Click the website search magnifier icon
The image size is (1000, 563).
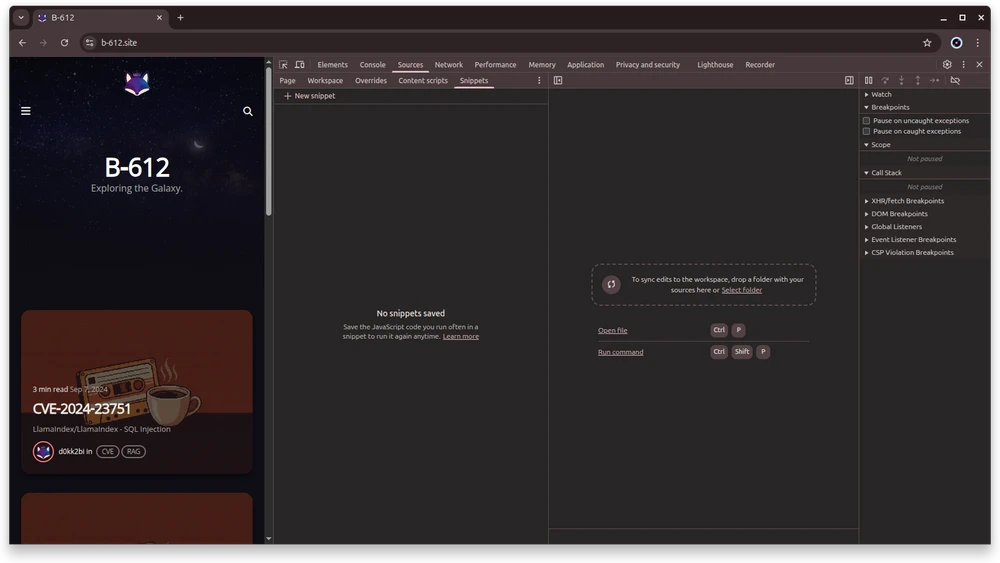click(248, 111)
